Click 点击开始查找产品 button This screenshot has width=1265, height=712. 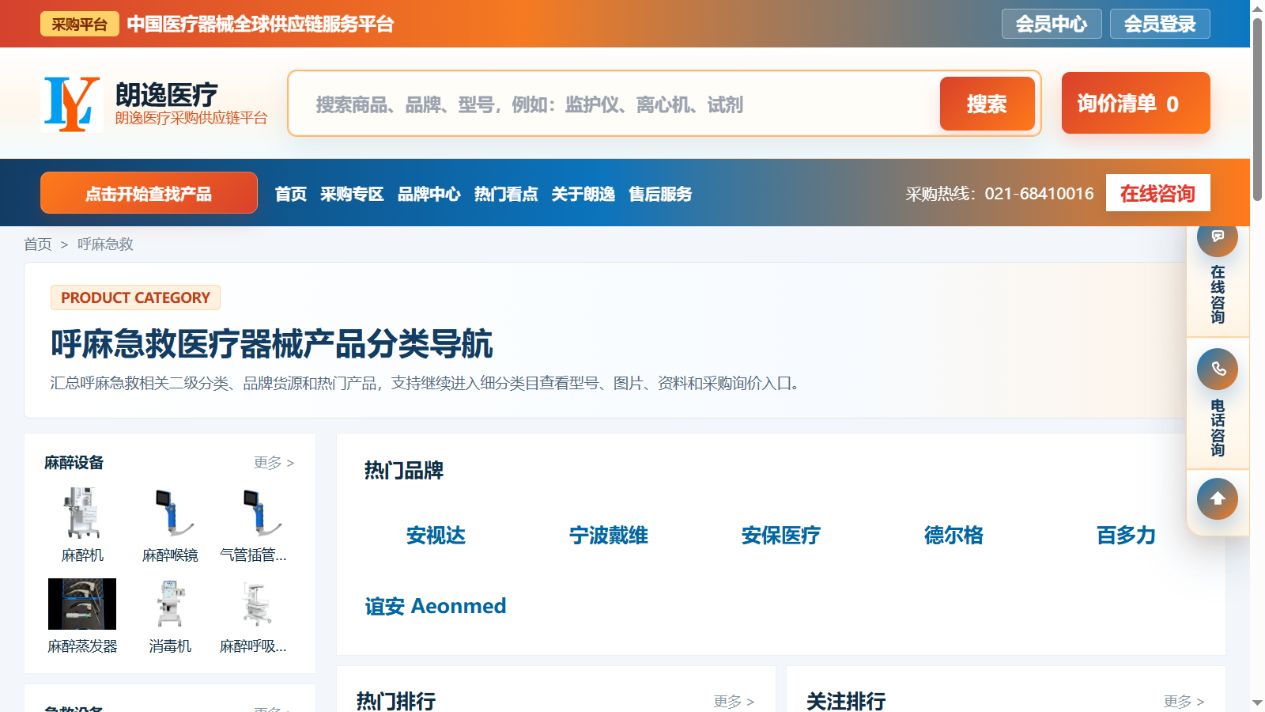click(x=149, y=193)
